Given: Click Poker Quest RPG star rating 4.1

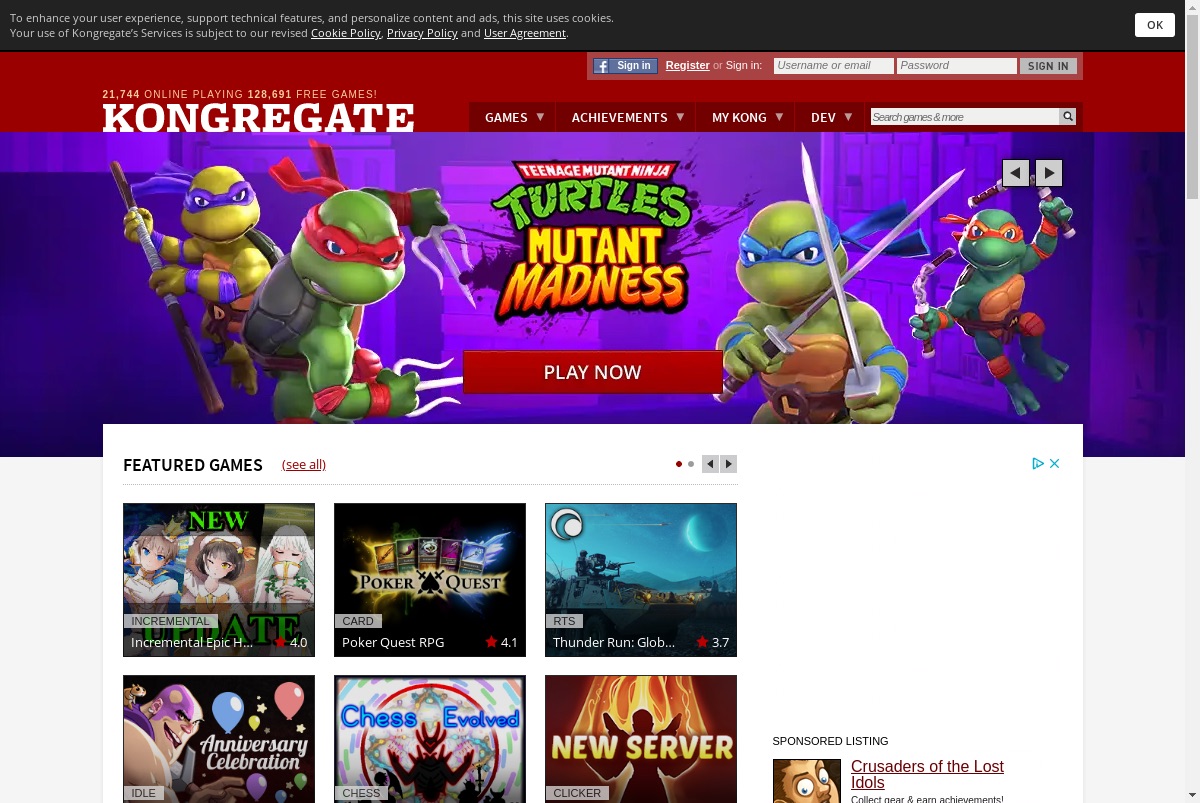Looking at the screenshot, I should (x=502, y=642).
